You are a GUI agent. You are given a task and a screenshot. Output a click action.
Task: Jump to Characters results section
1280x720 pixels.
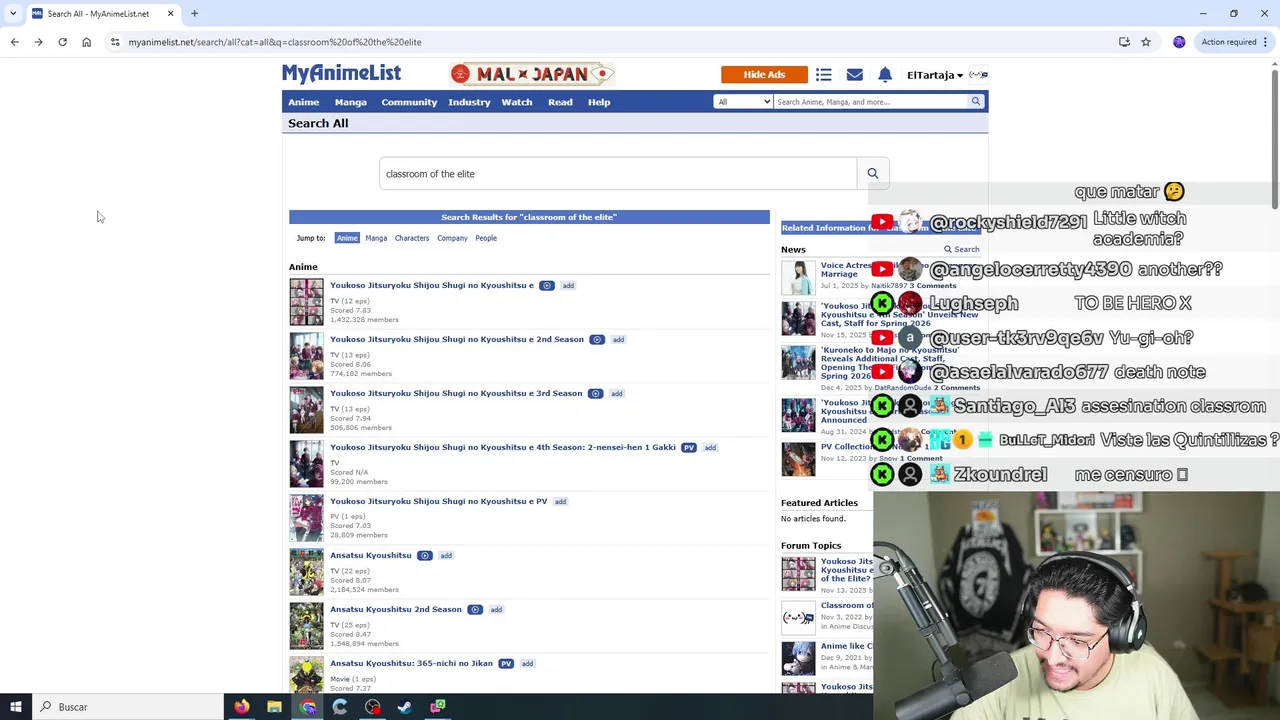412,238
